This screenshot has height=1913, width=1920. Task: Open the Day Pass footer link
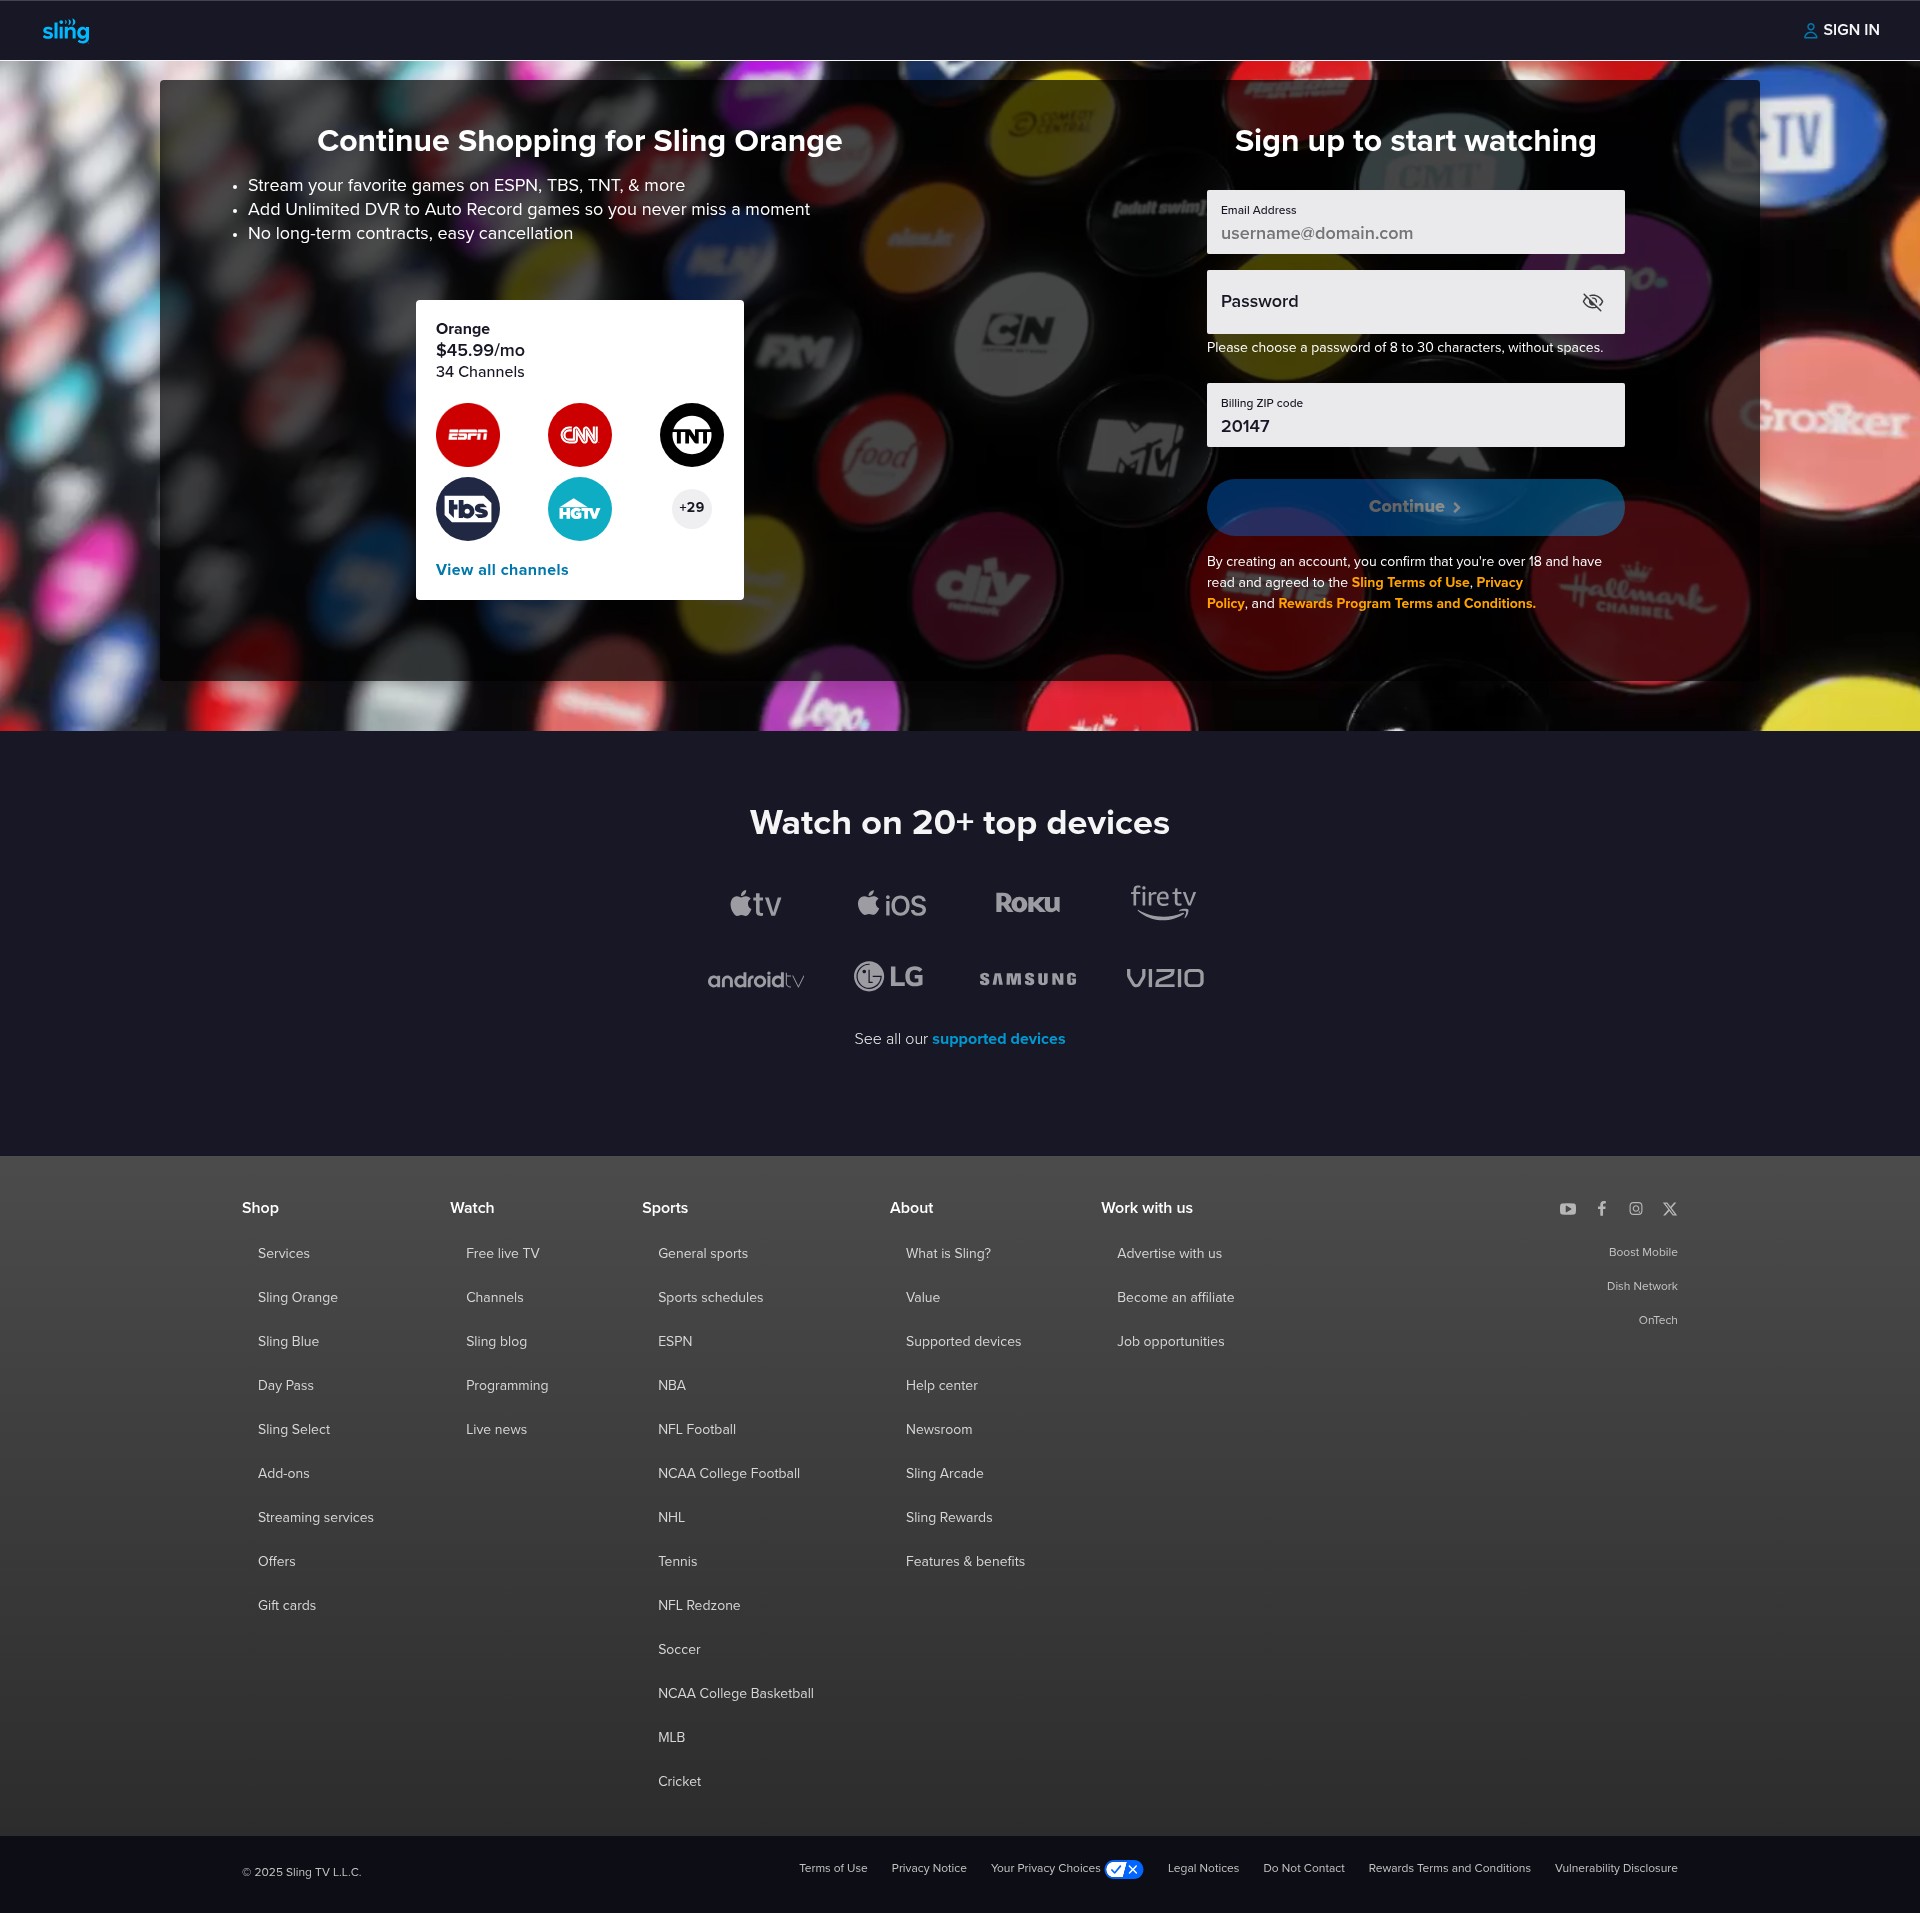point(286,1385)
